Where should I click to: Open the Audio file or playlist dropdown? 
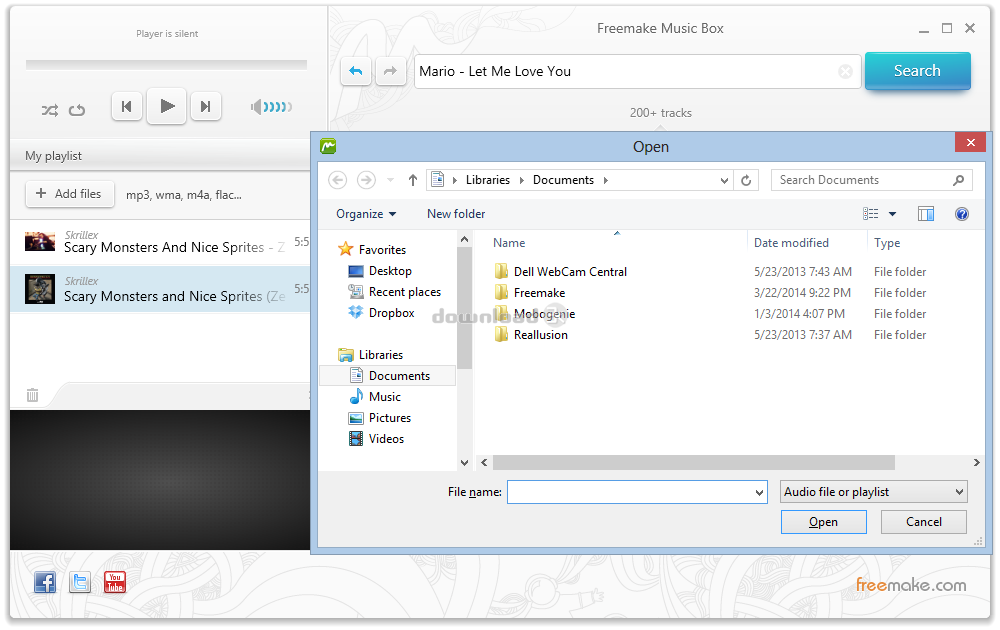coord(874,492)
